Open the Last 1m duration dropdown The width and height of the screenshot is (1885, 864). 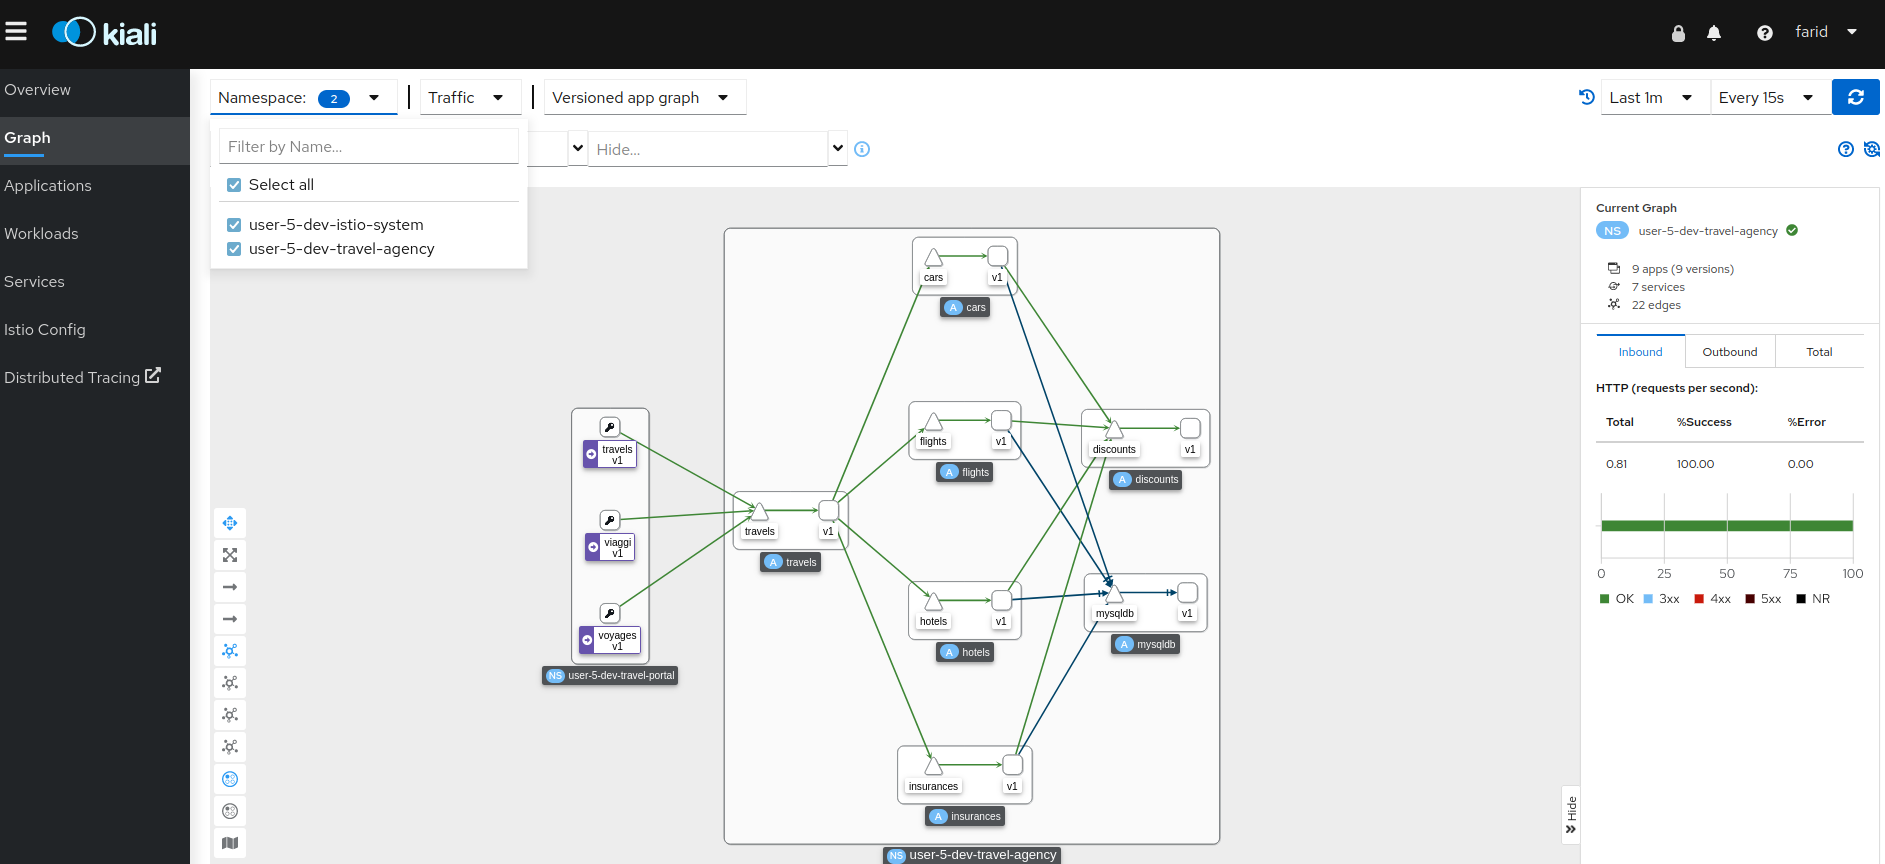(1651, 97)
